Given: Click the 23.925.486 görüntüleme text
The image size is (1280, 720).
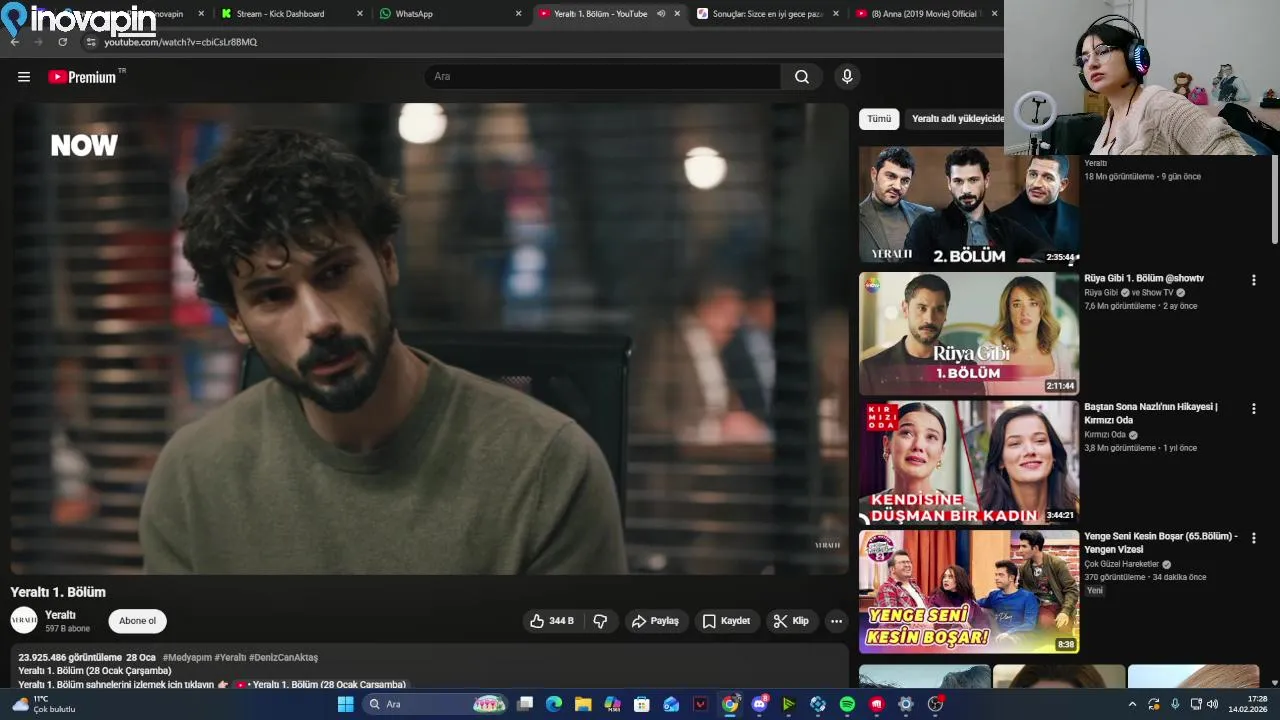Looking at the screenshot, I should pos(70,658).
